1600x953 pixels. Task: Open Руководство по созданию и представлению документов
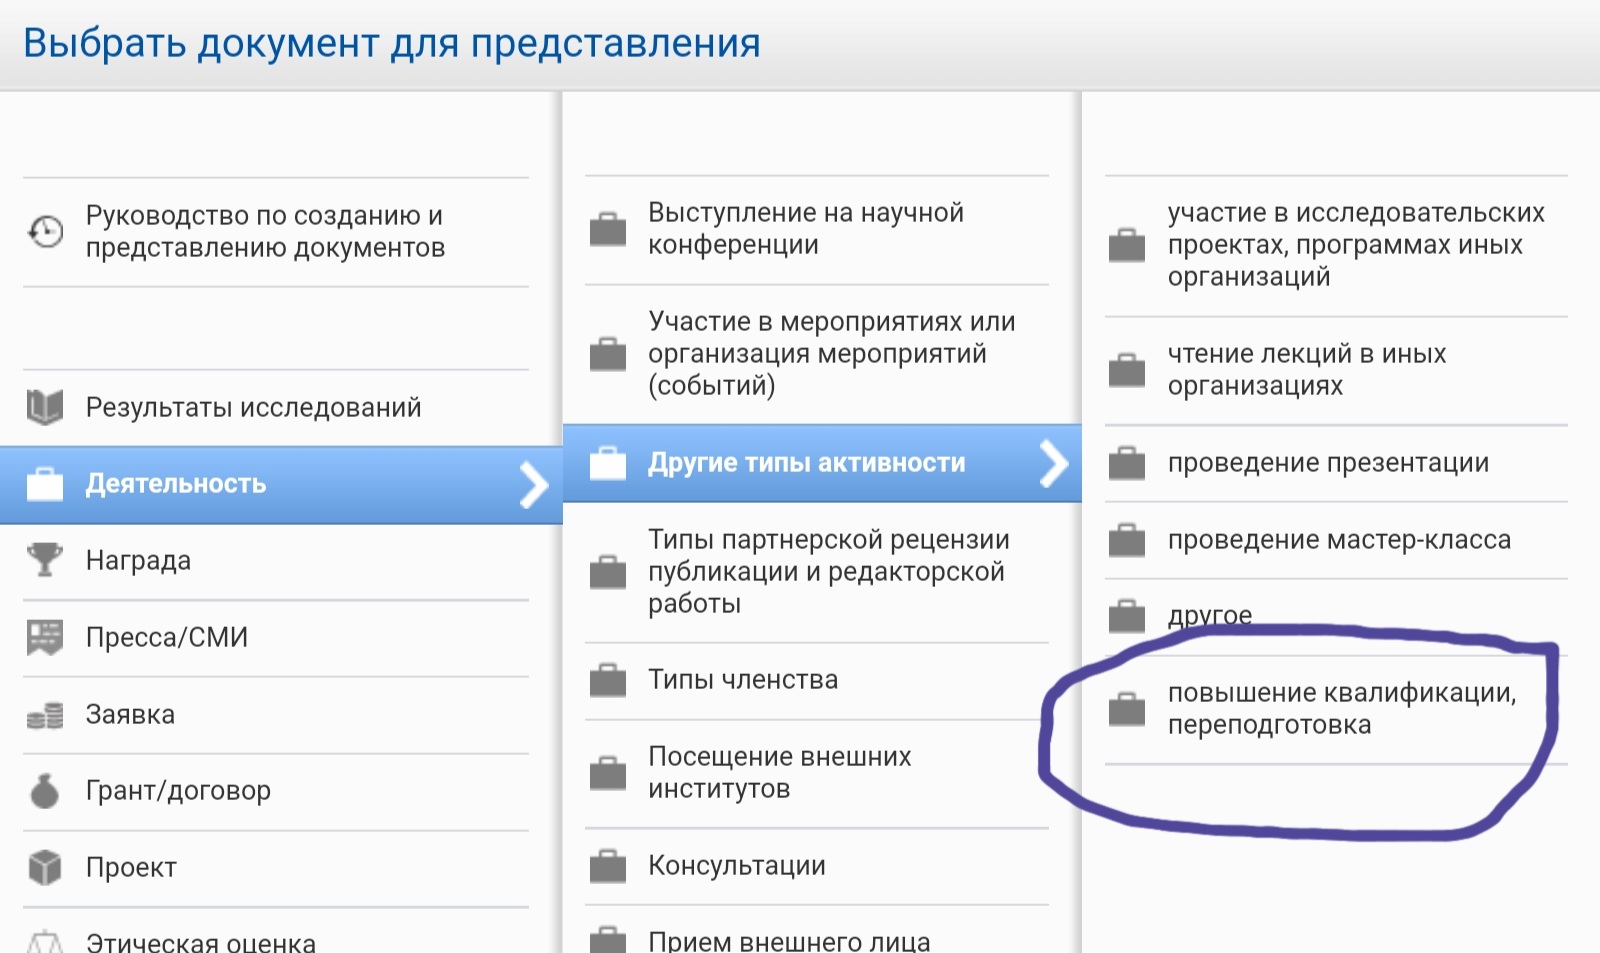[276, 232]
